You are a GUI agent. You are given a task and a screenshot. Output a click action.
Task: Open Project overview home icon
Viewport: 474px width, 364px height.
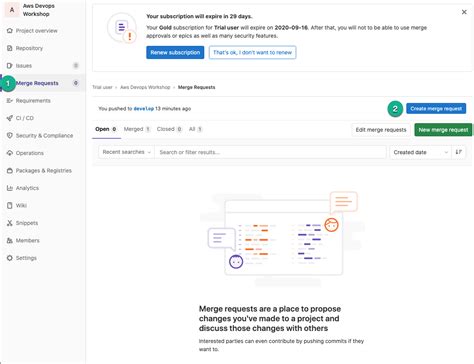[10, 31]
